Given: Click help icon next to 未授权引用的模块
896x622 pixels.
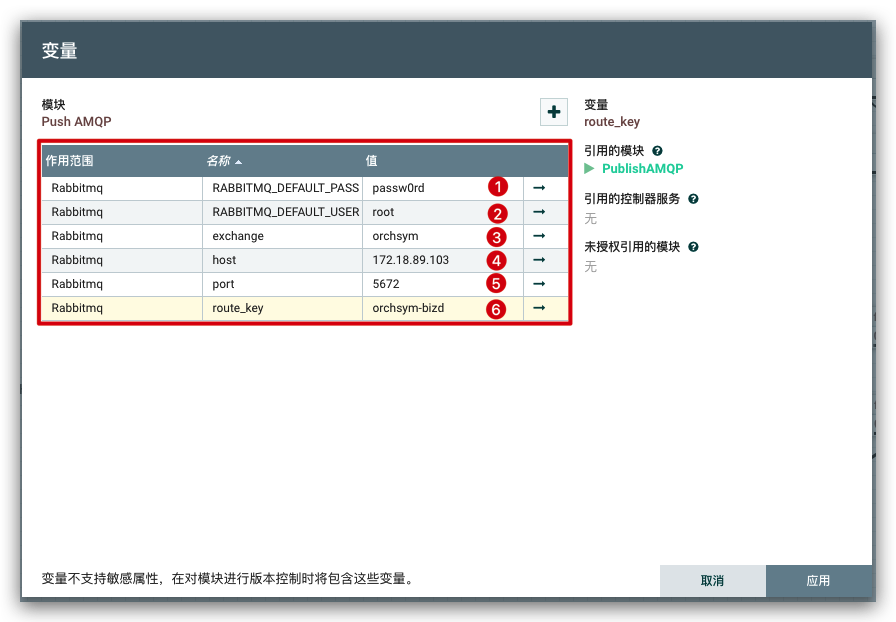Looking at the screenshot, I should click(x=693, y=247).
